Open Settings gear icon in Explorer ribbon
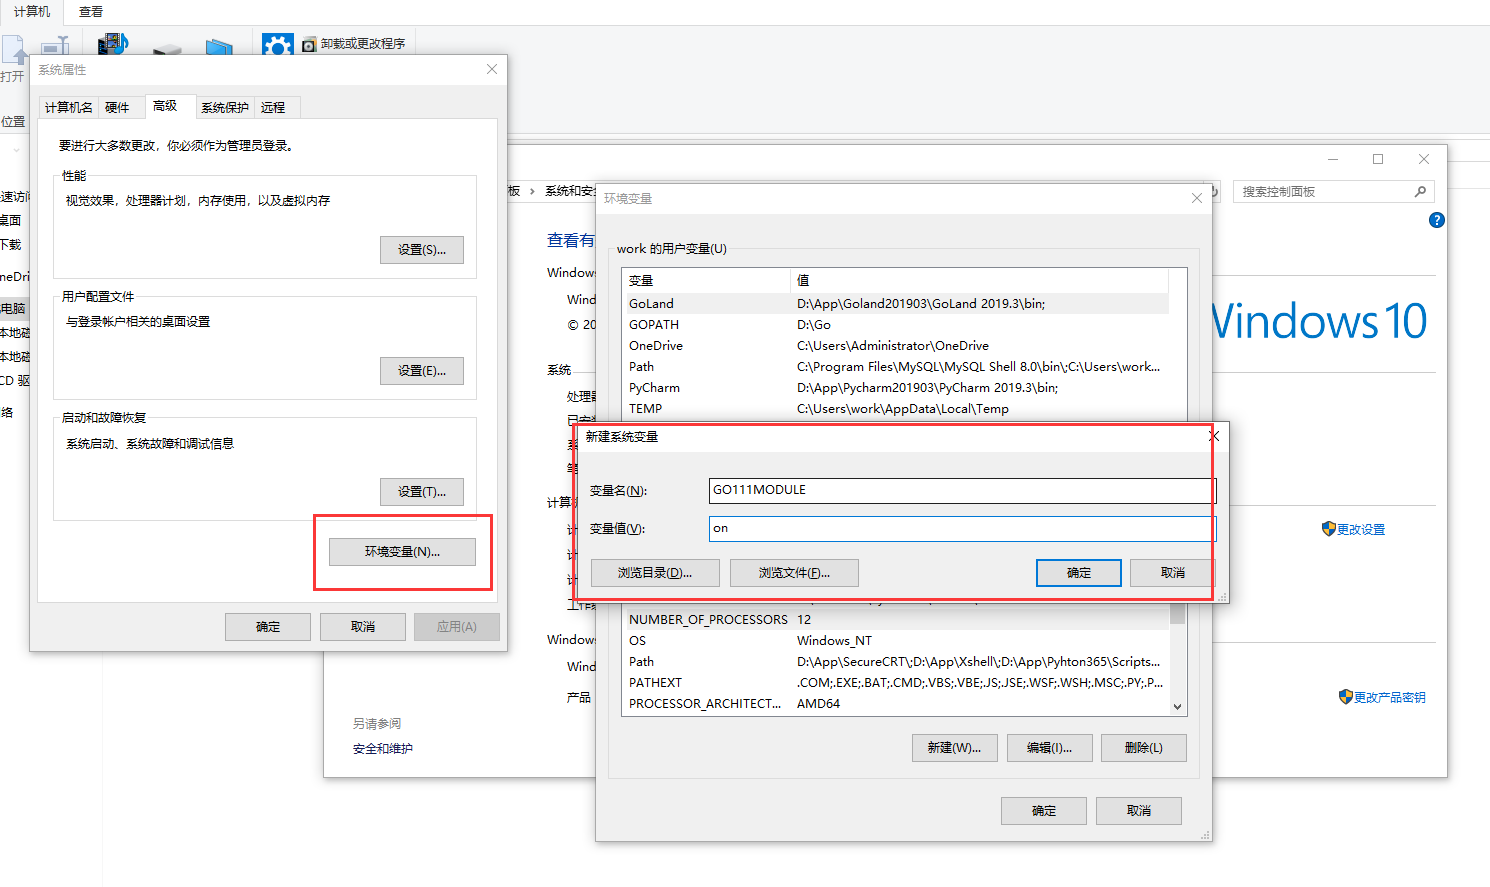The width and height of the screenshot is (1490, 887). 277,45
